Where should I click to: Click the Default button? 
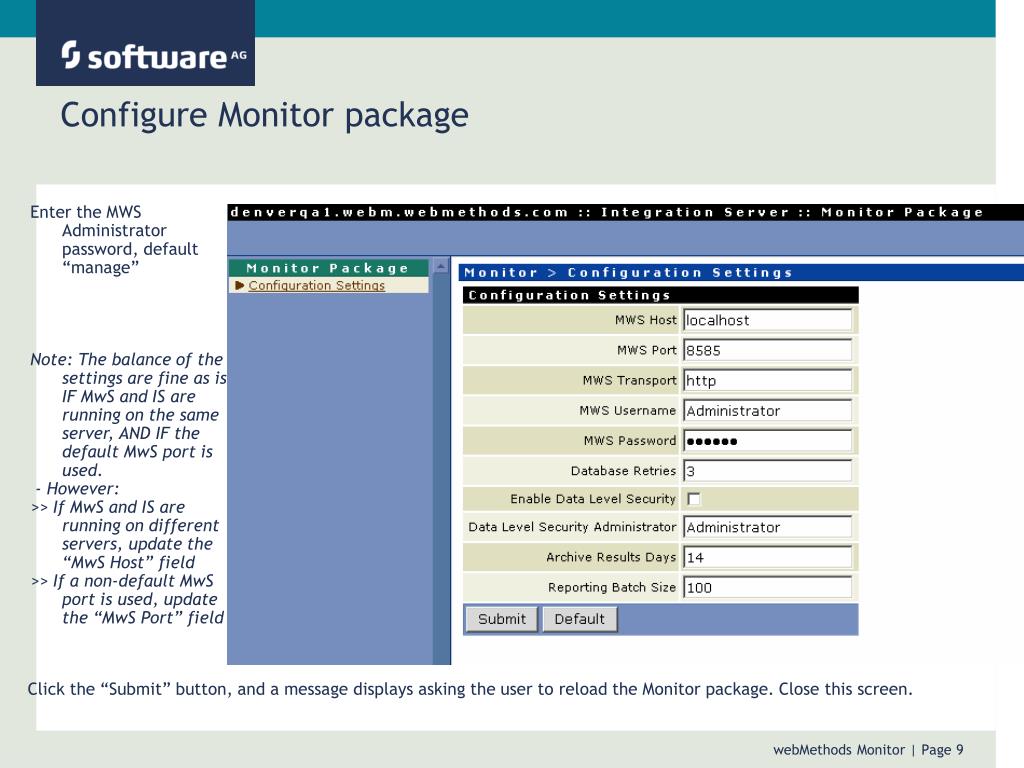point(579,618)
